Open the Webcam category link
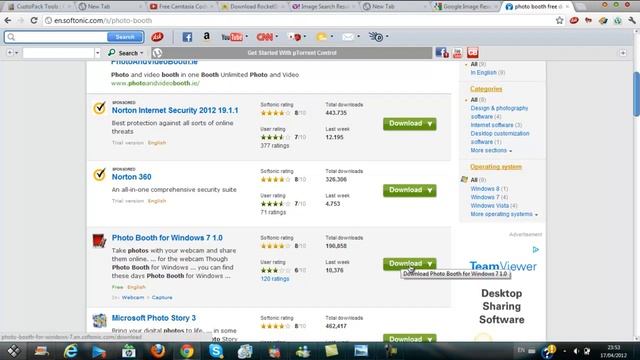 tap(133, 298)
